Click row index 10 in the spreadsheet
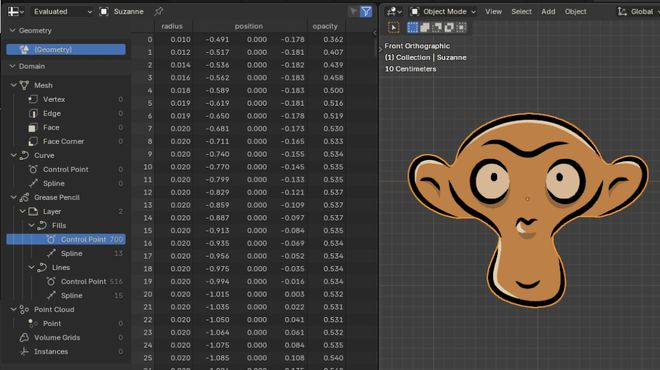 click(147, 167)
